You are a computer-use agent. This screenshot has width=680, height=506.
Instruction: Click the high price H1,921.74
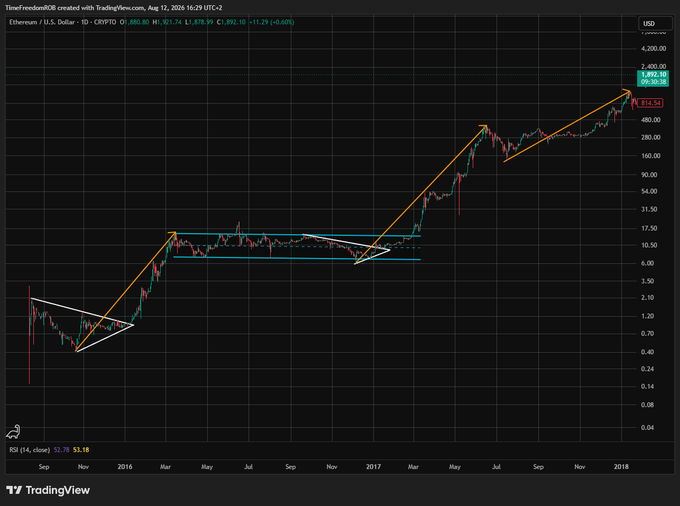tap(167, 22)
